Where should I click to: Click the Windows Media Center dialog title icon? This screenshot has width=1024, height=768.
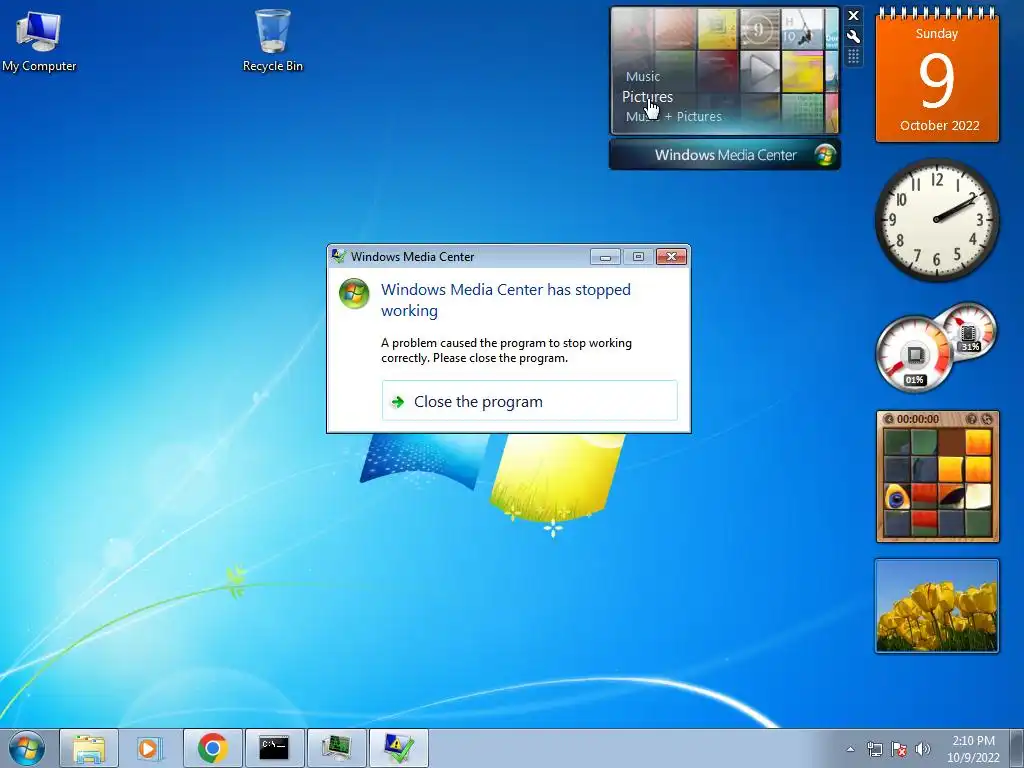(338, 256)
